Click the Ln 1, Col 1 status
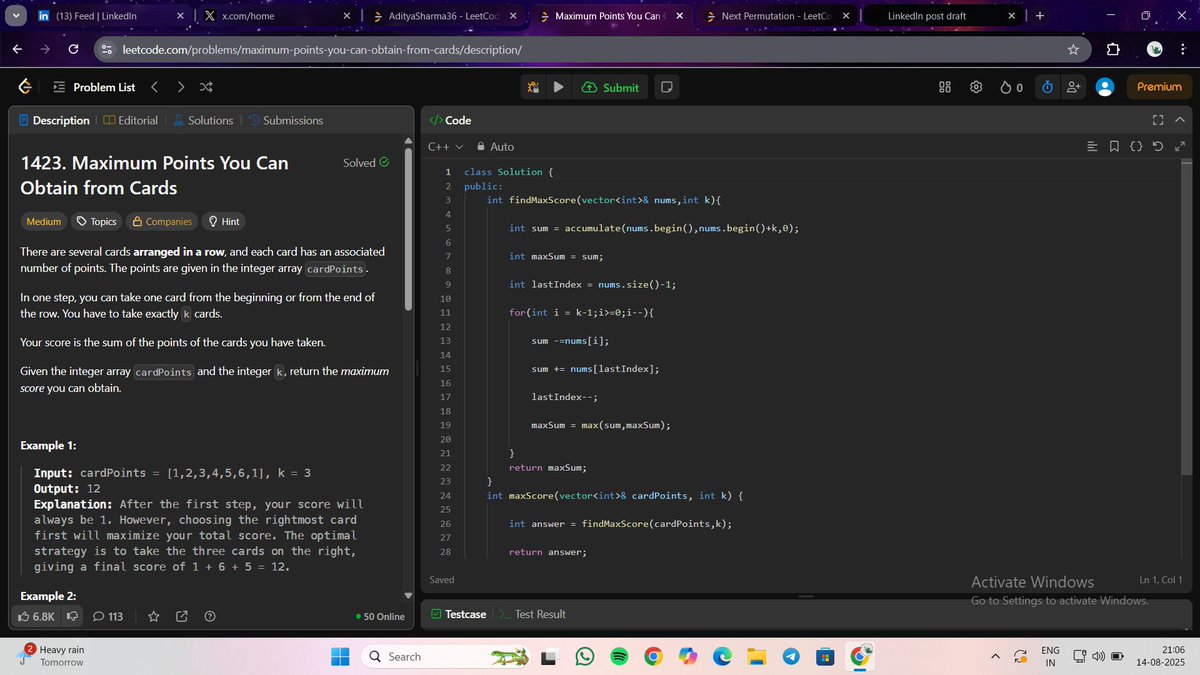This screenshot has width=1200, height=675. pos(1160,580)
